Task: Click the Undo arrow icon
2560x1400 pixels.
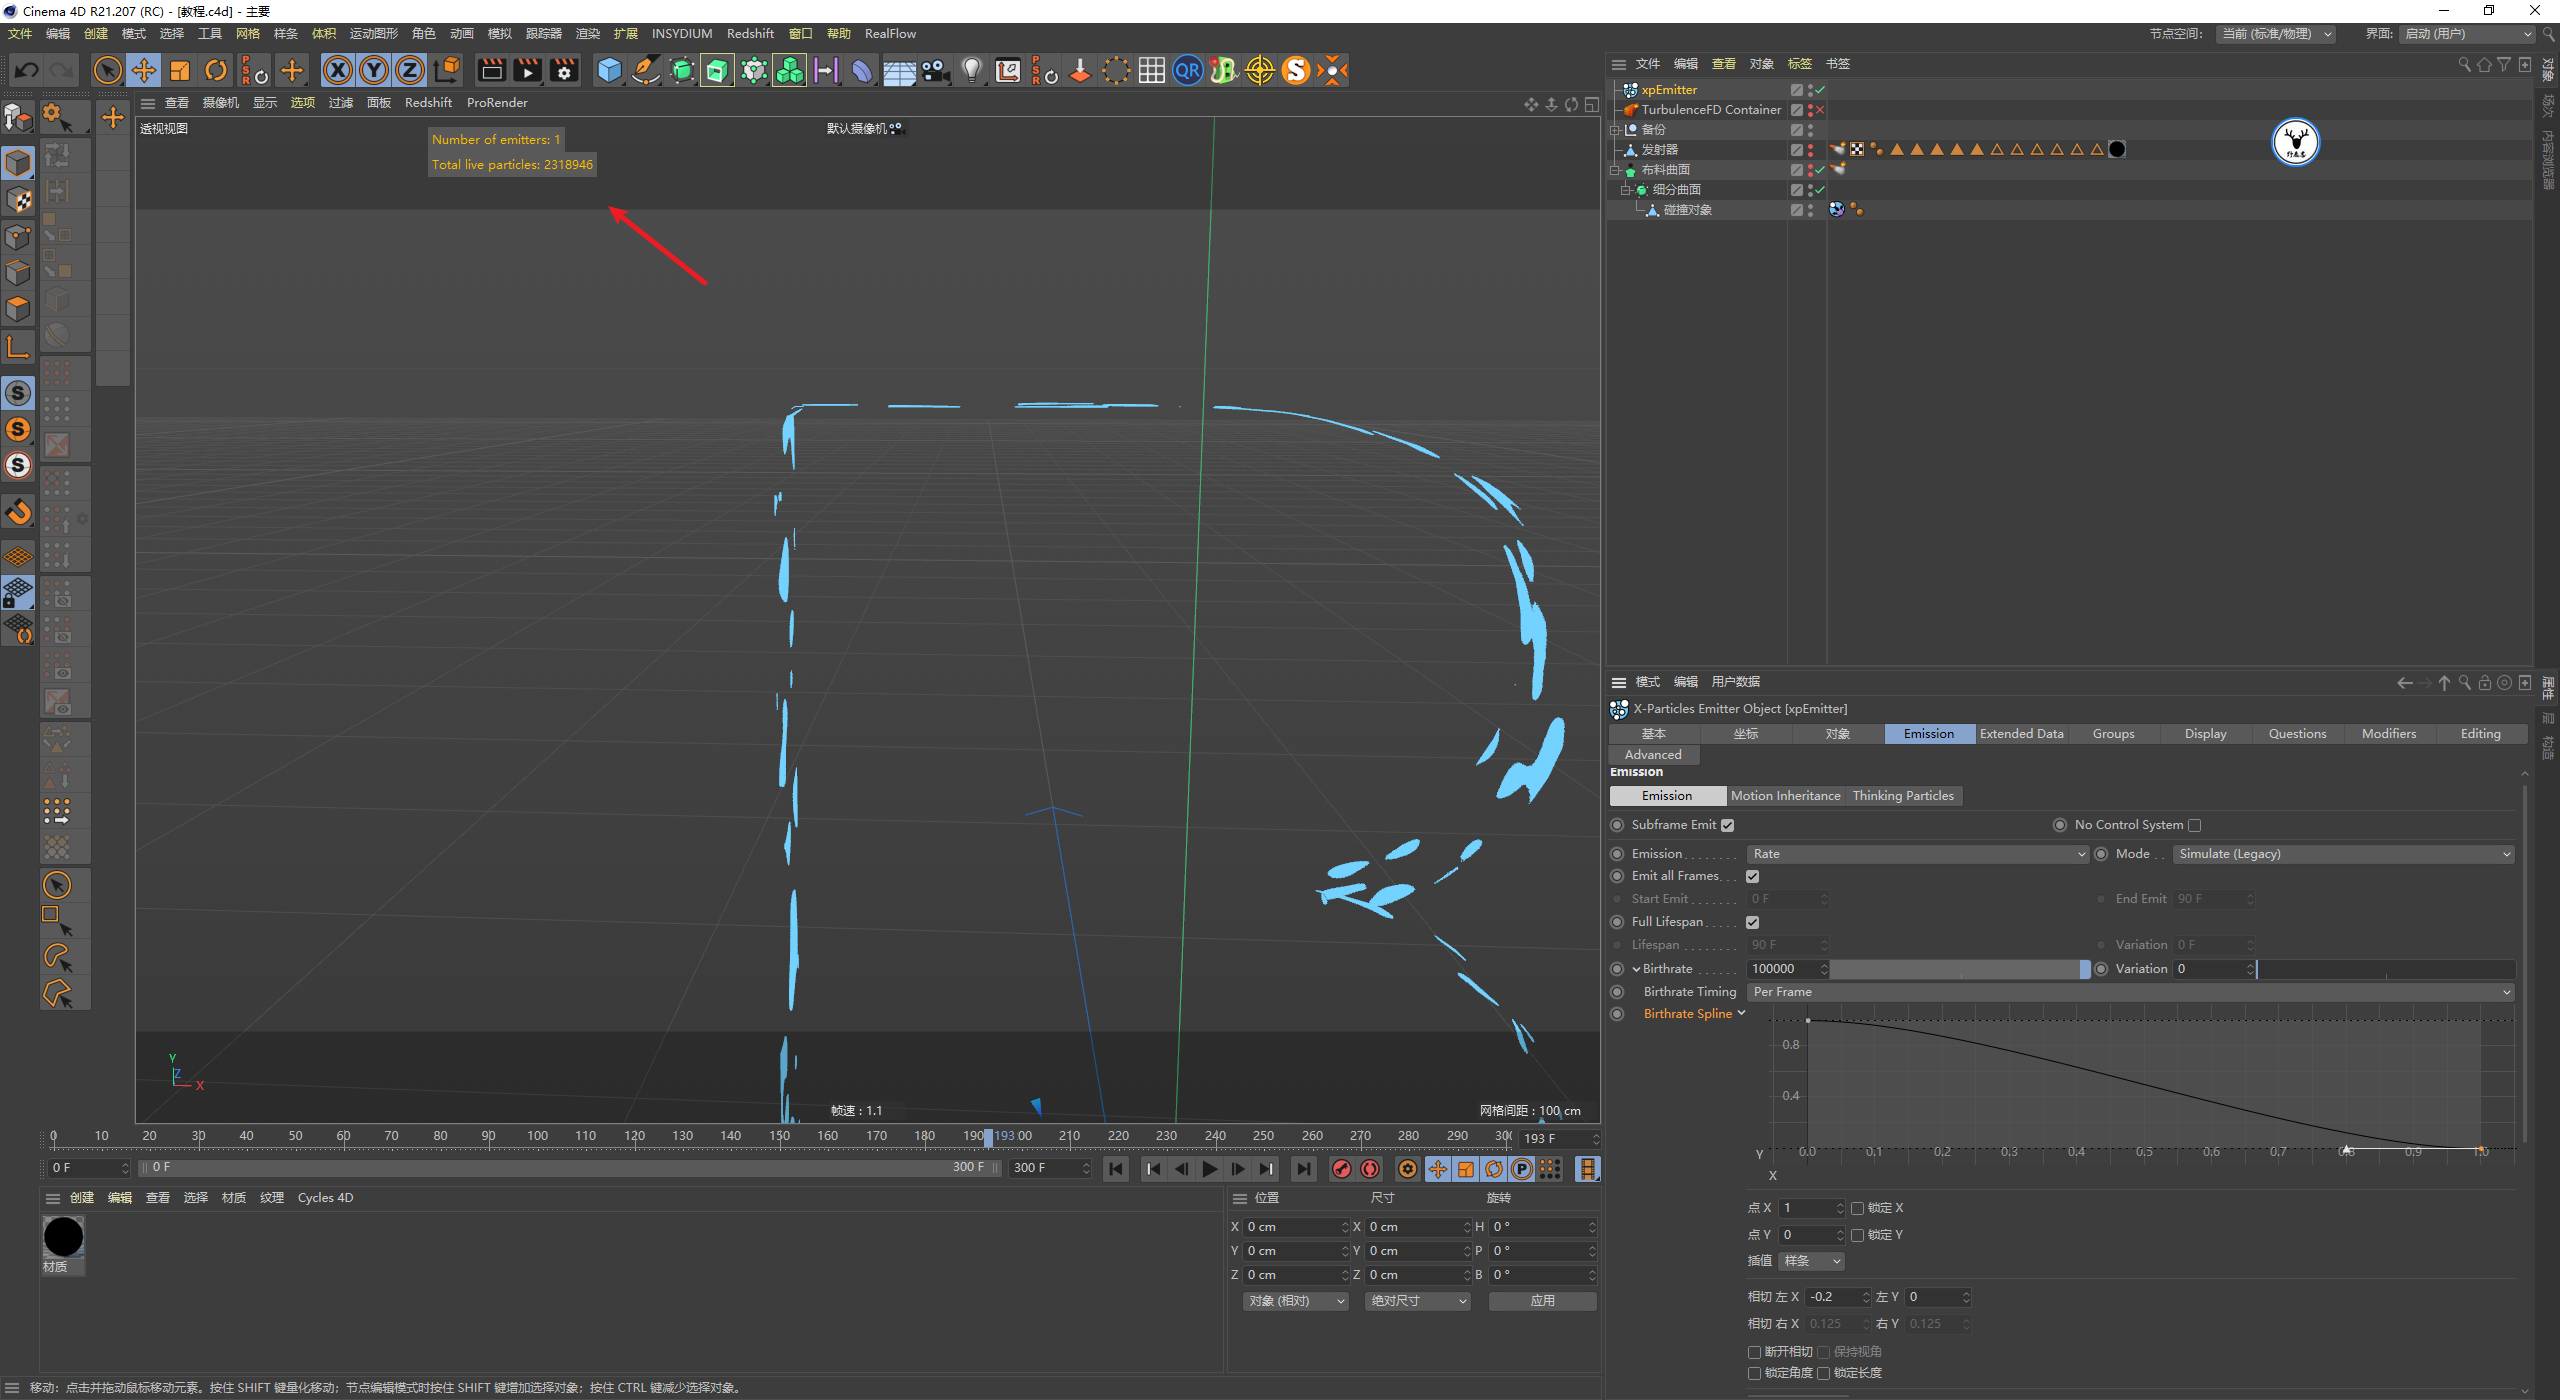Action: point(27,70)
